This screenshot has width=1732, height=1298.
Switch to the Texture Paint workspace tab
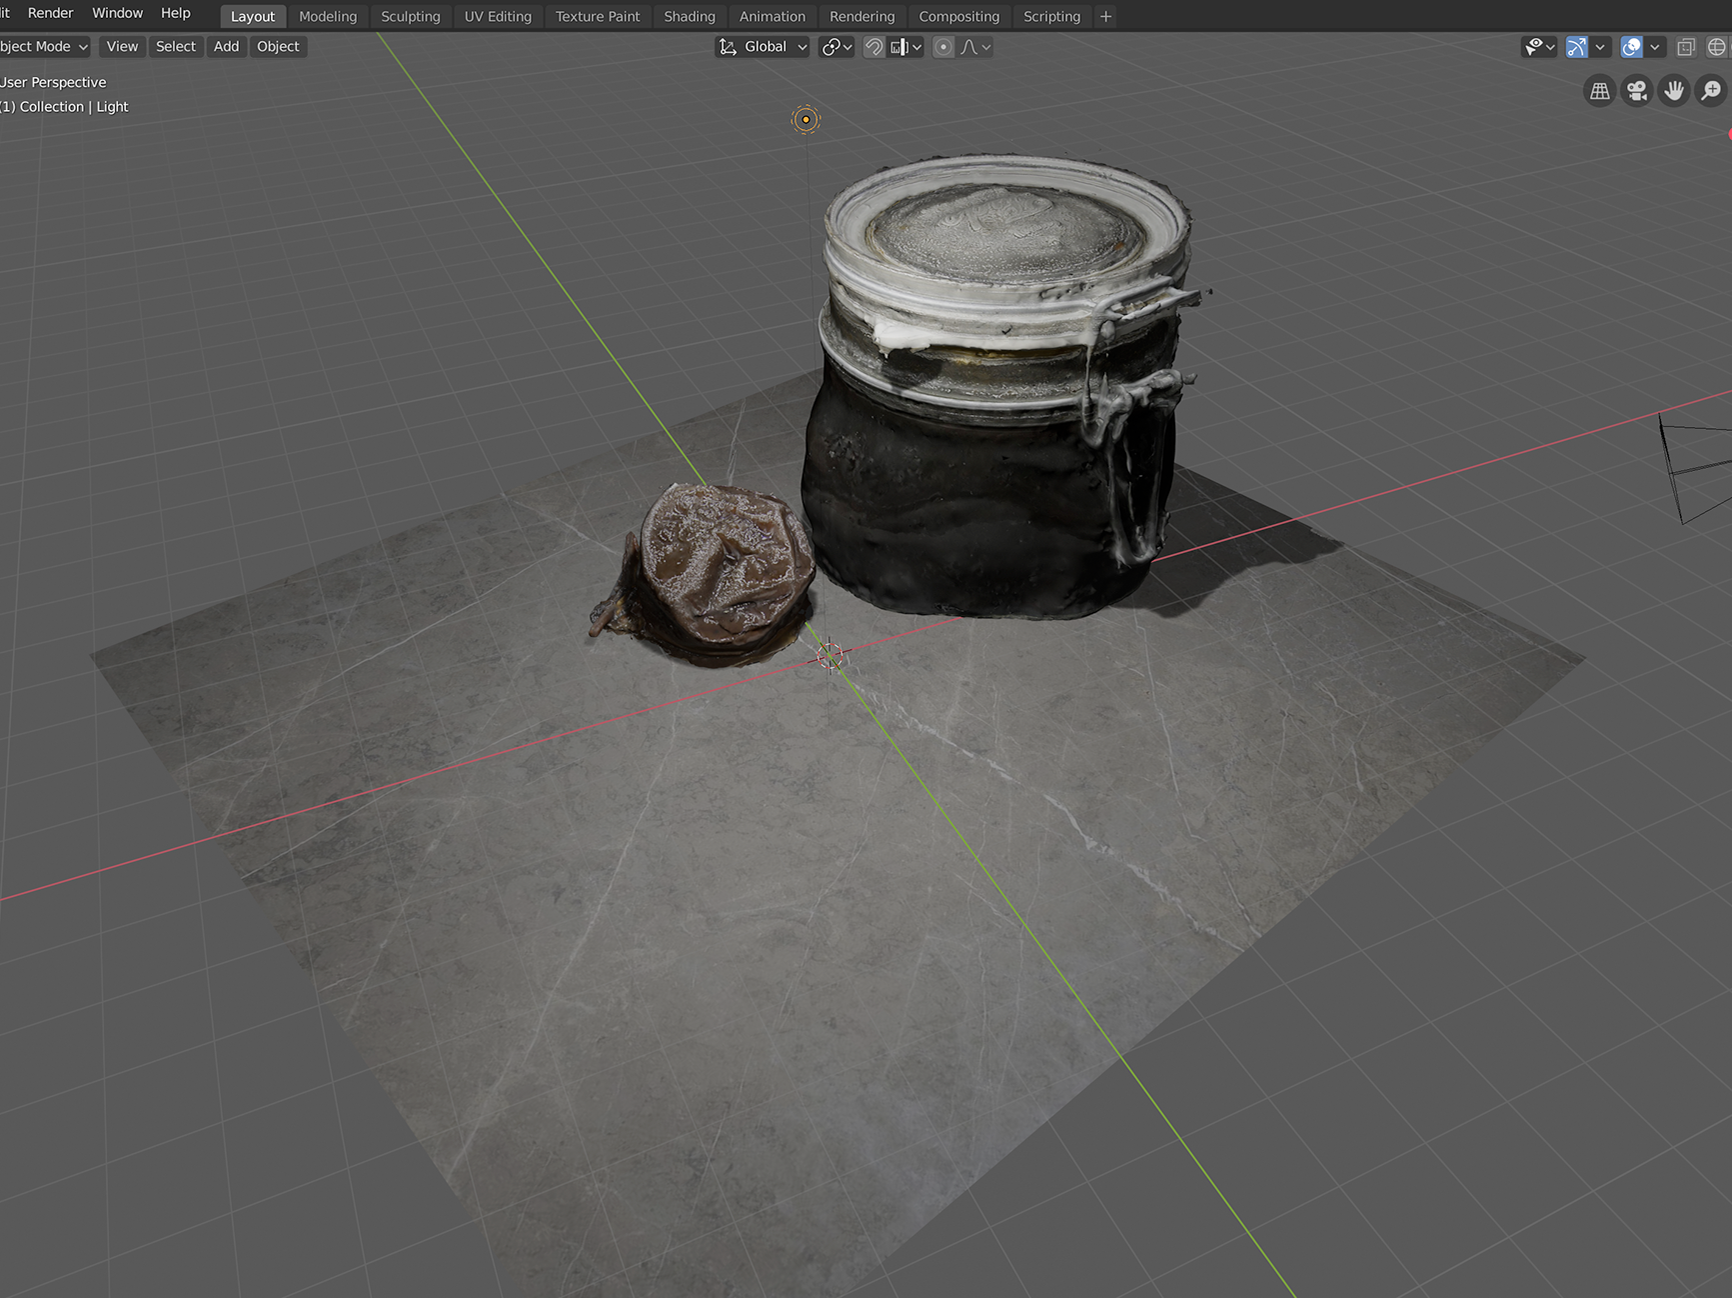[x=598, y=17]
